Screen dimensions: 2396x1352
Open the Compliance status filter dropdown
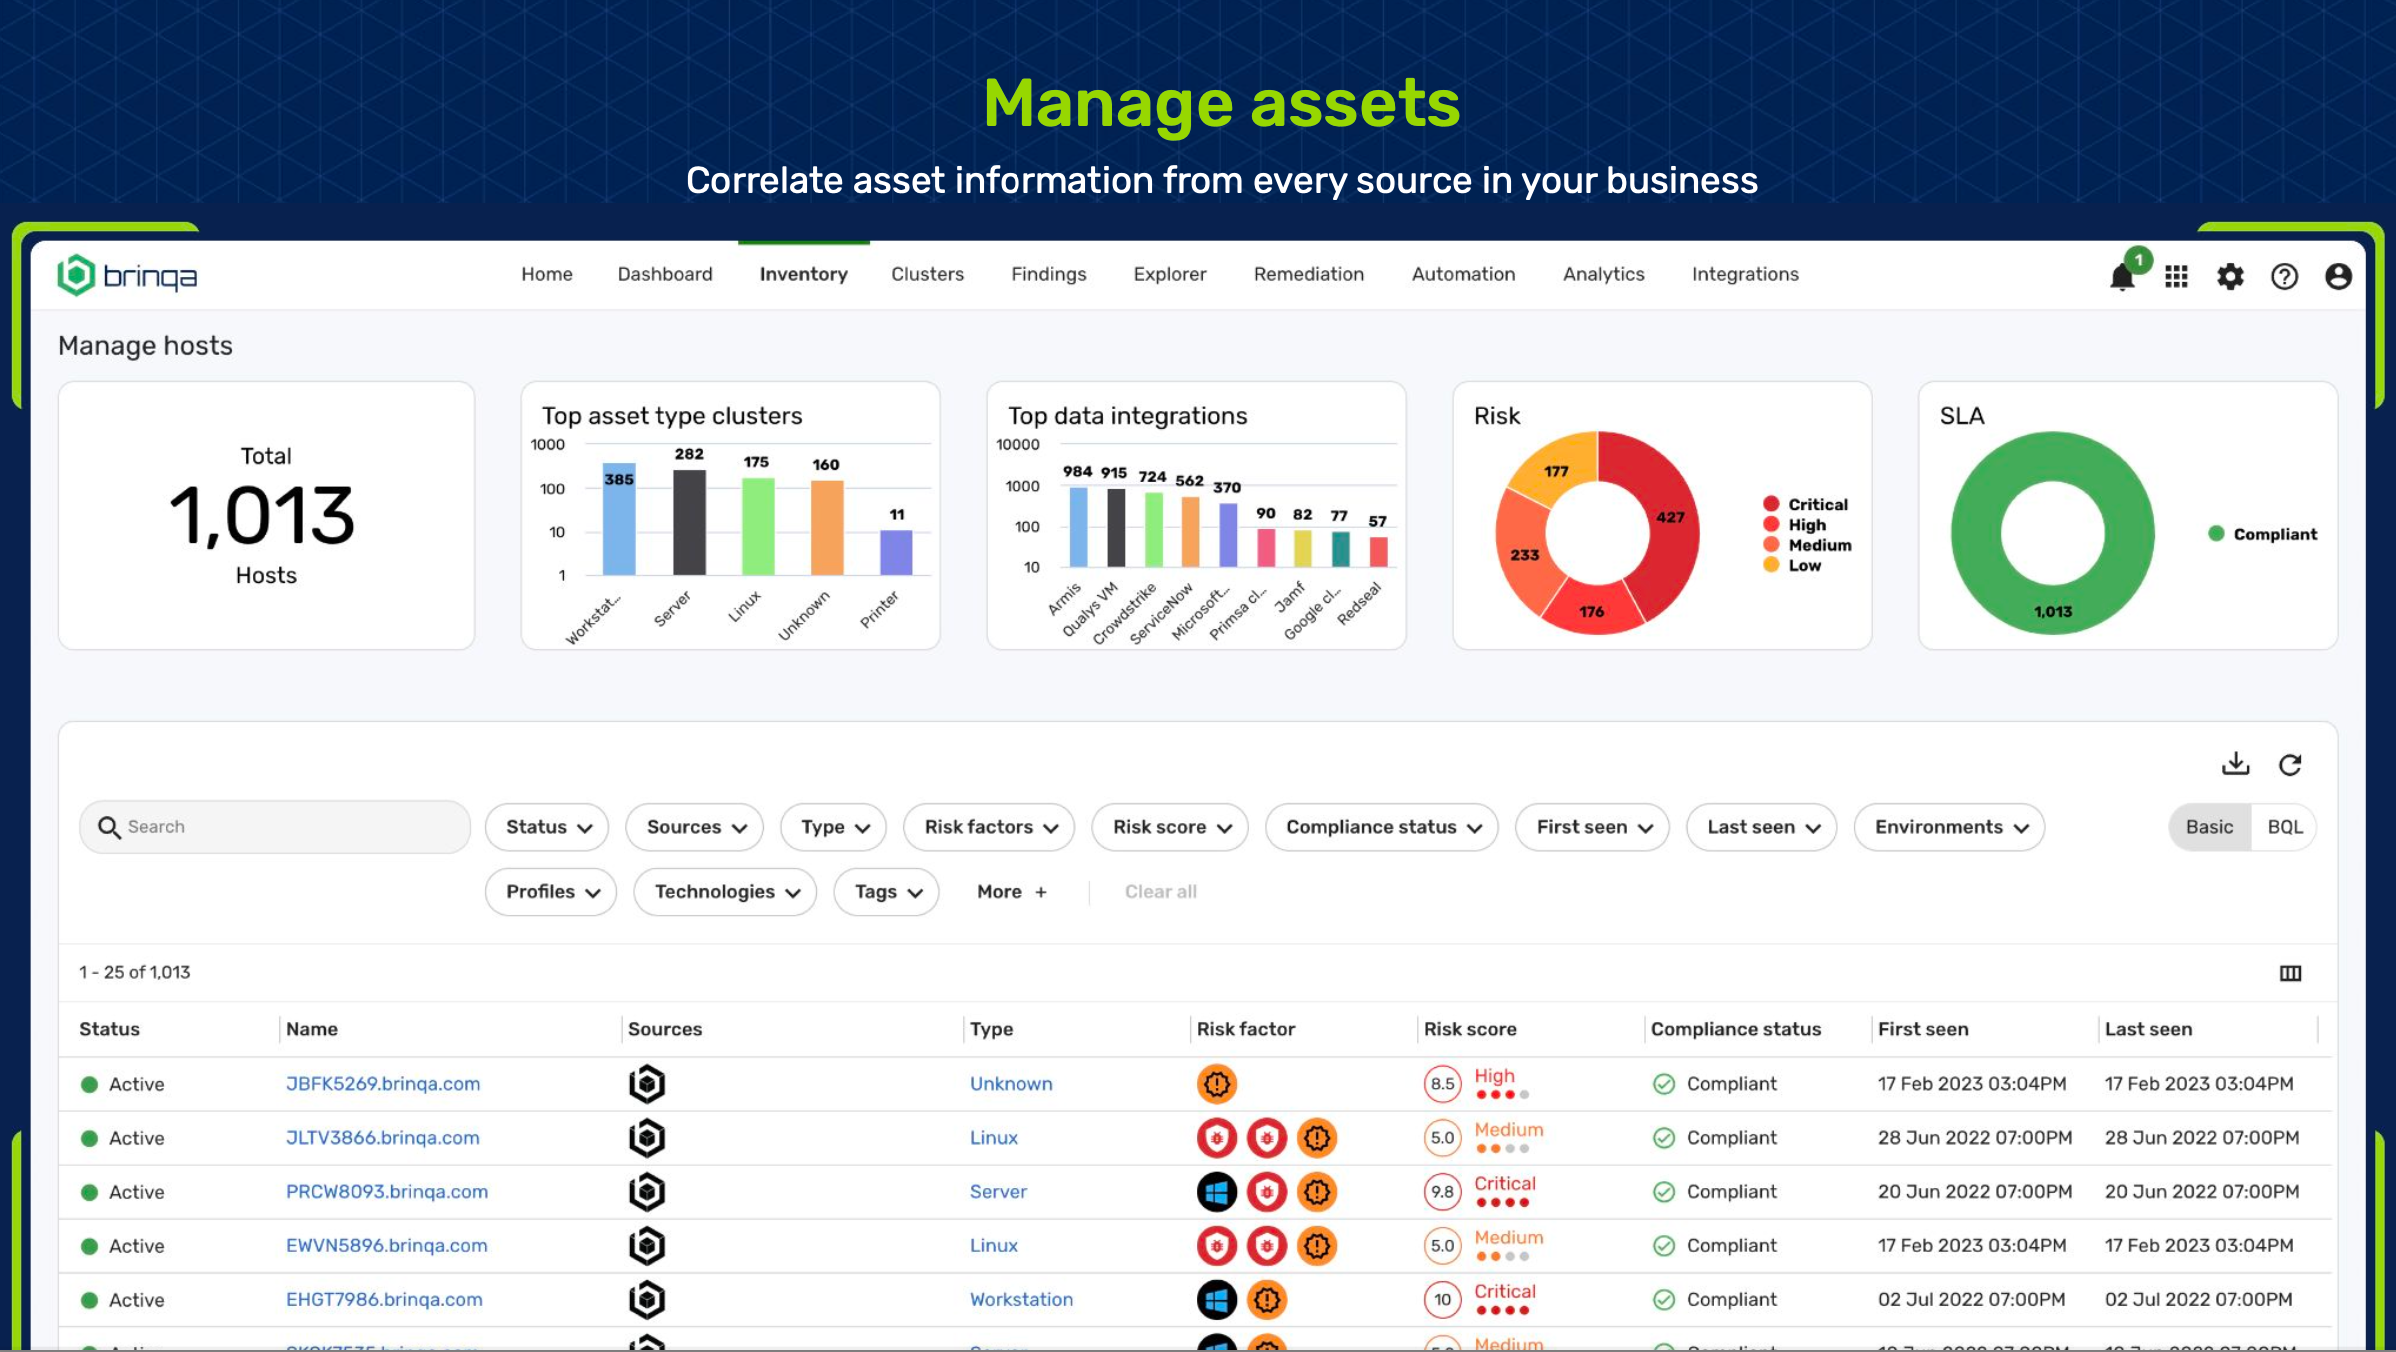[x=1382, y=827]
